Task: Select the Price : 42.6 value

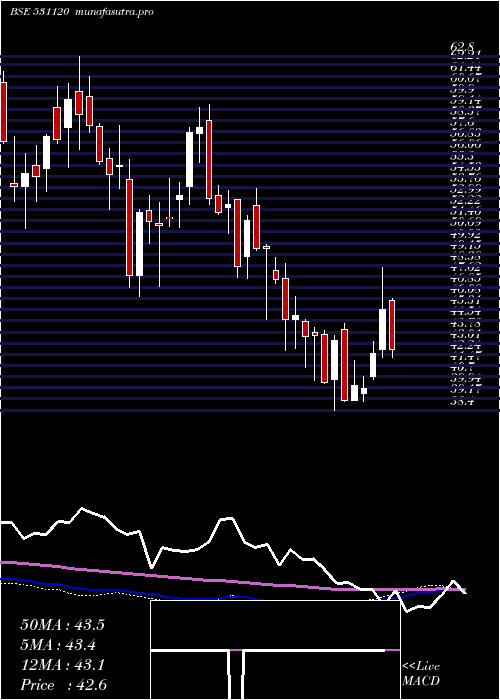Action: pyautogui.click(x=63, y=685)
